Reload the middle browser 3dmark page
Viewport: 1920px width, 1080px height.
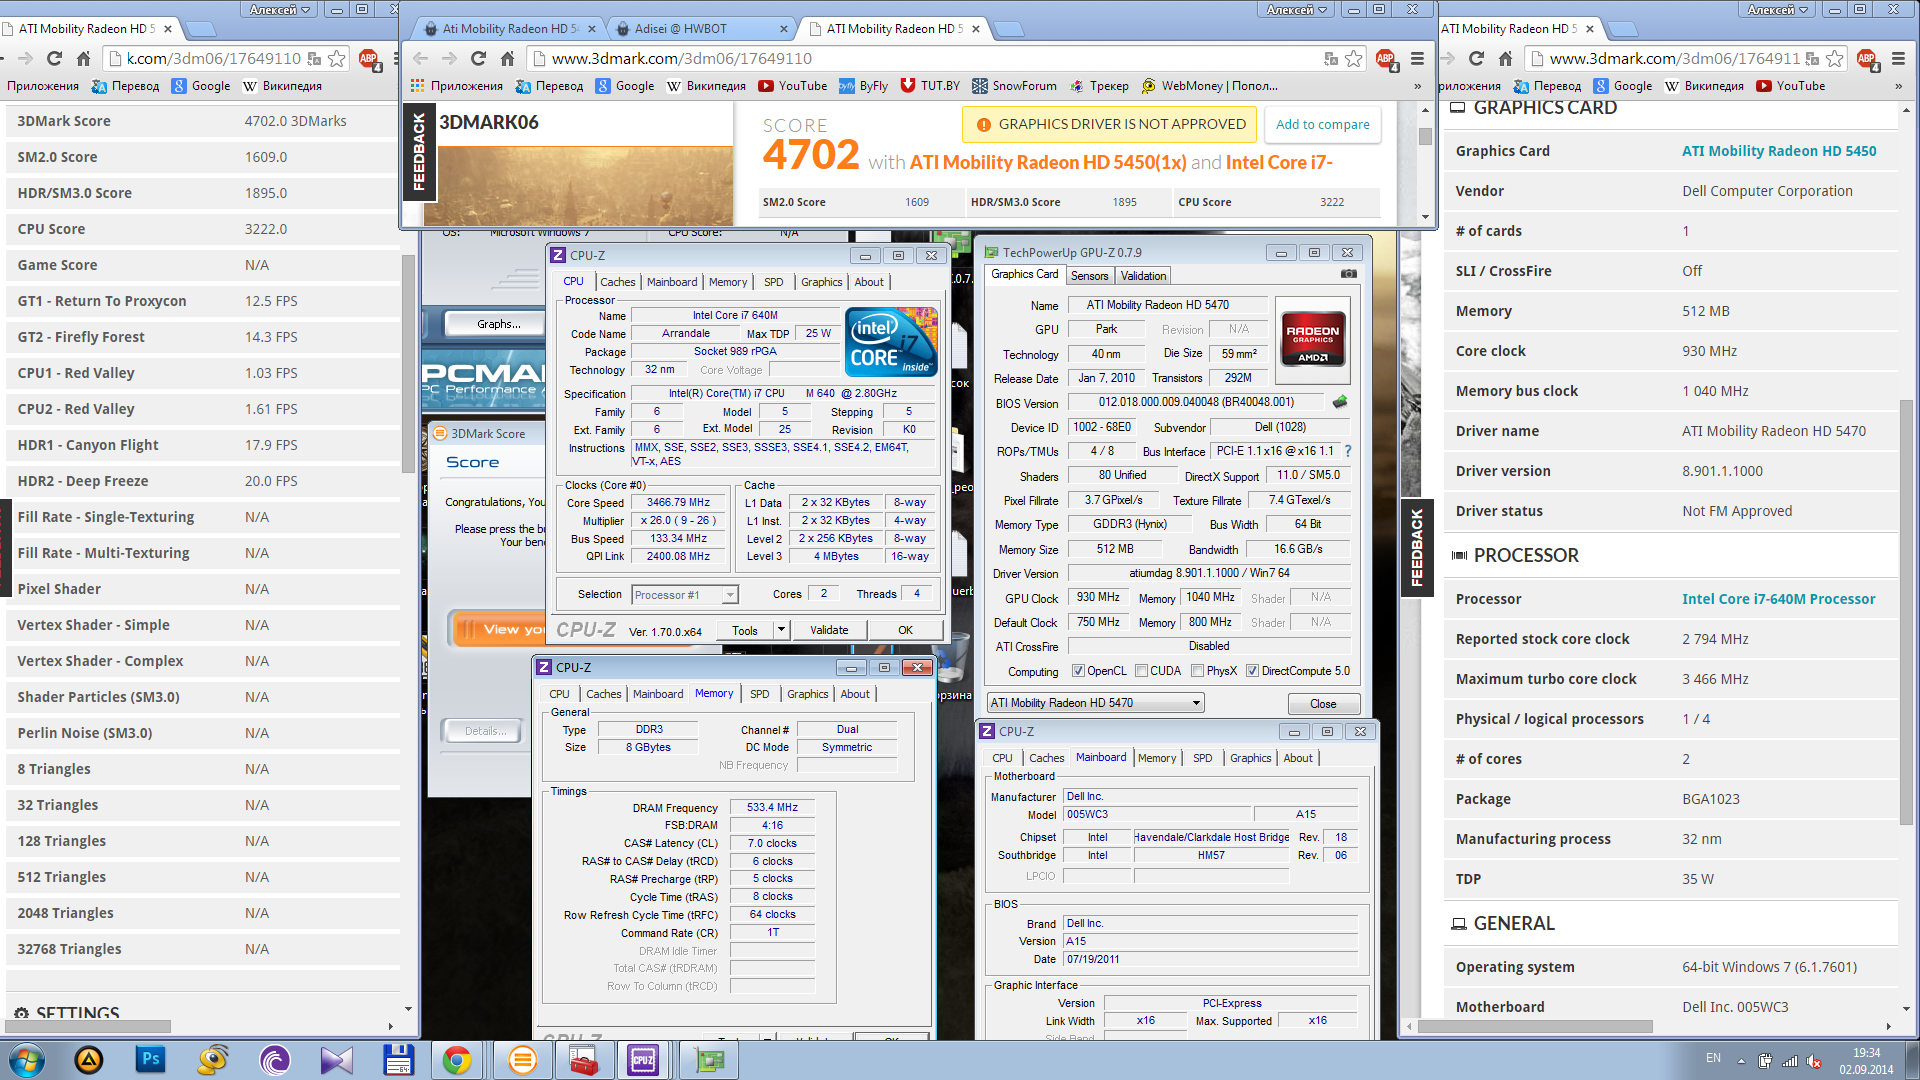point(478,59)
